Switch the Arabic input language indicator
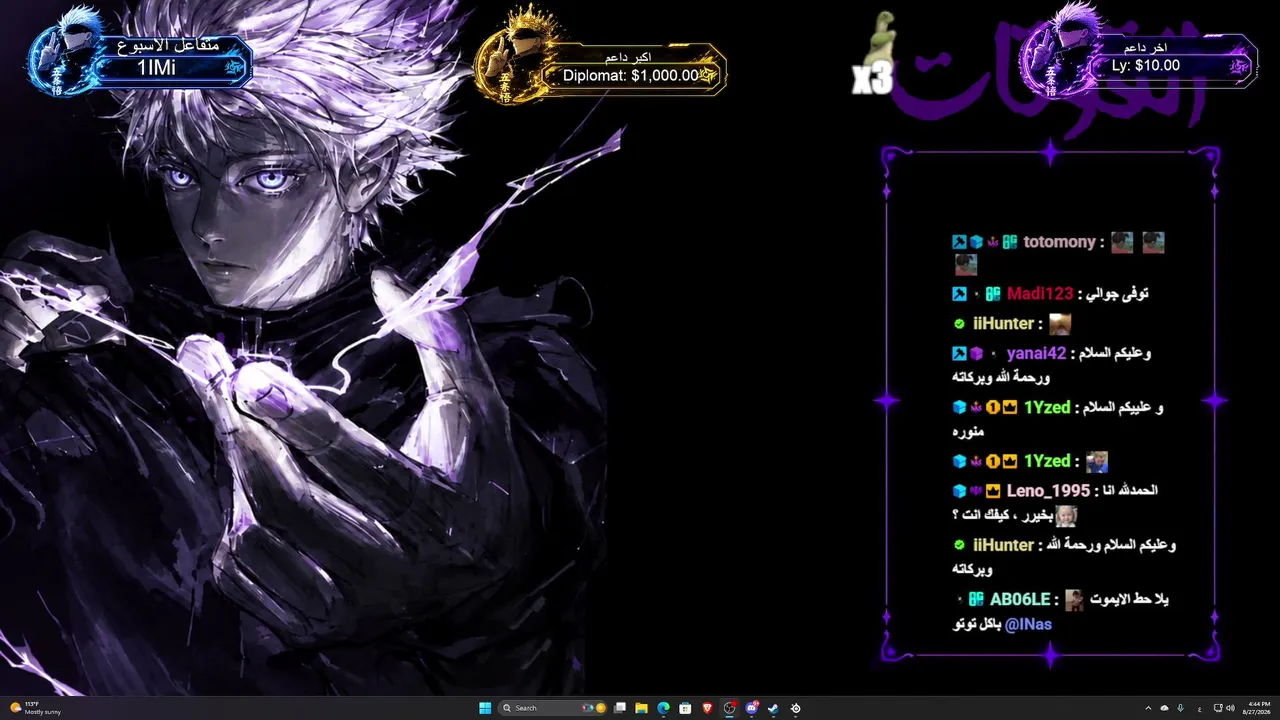The width and height of the screenshot is (1280, 720). tap(1199, 708)
